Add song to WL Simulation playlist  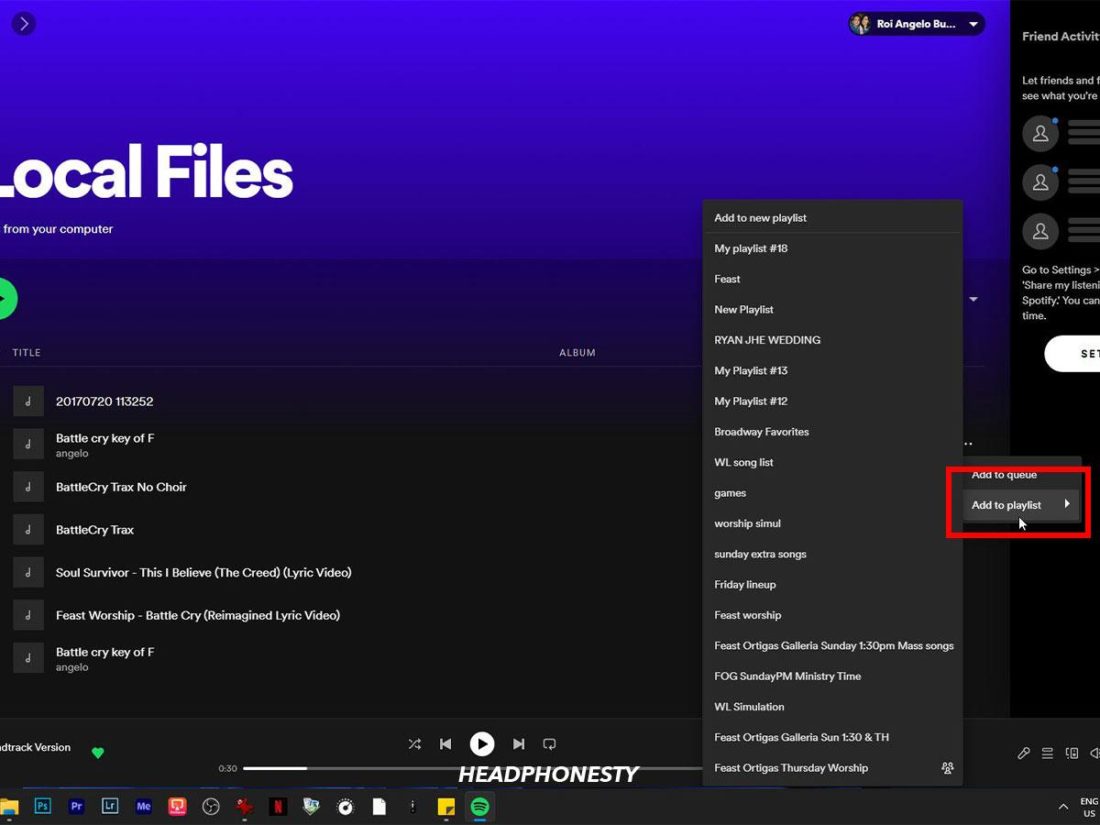[832, 707]
